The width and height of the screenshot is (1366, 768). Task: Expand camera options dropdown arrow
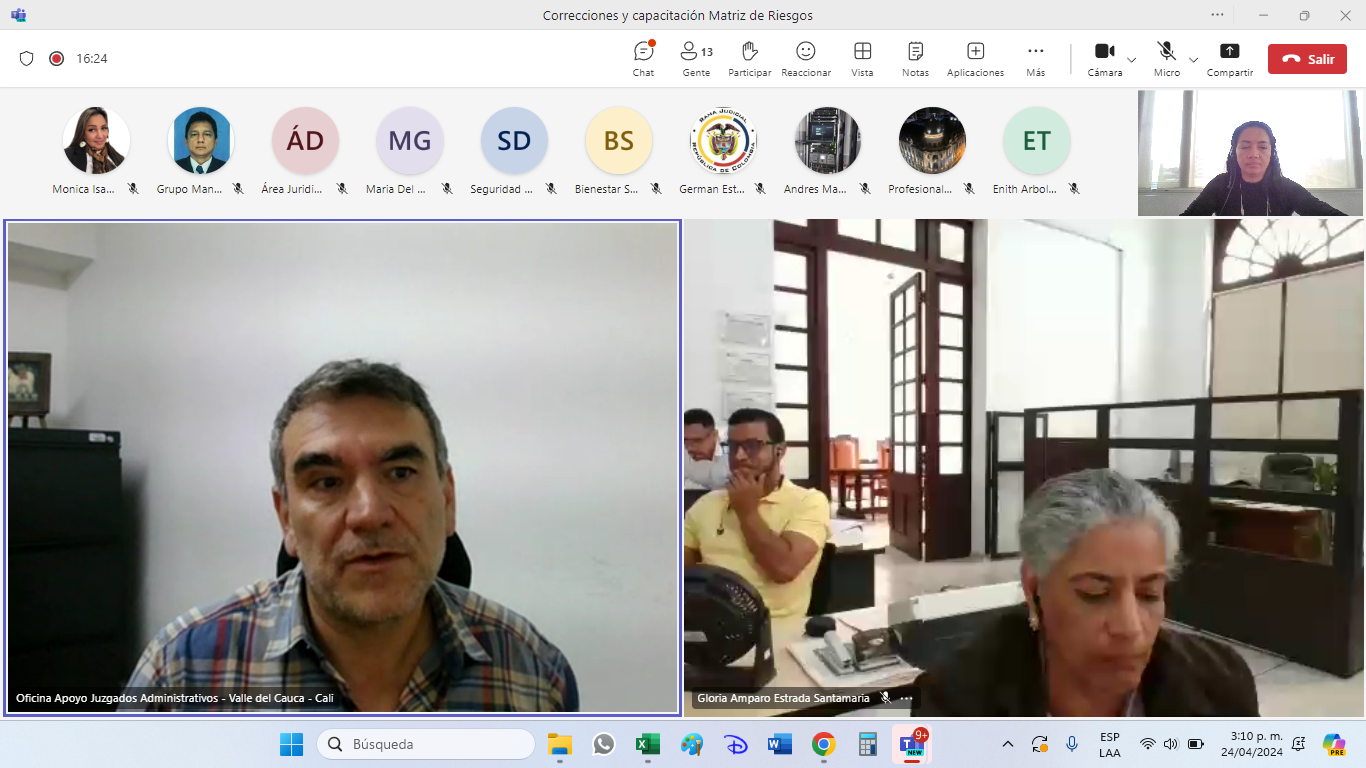coord(1132,60)
